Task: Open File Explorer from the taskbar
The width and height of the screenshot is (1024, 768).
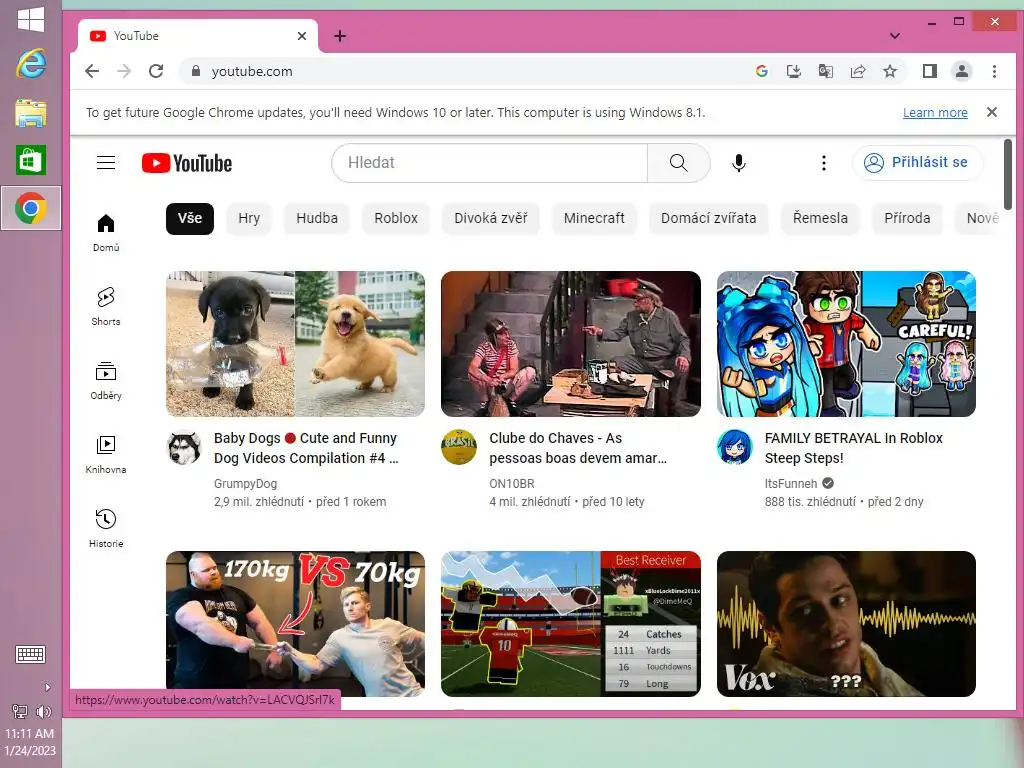Action: coord(31,112)
